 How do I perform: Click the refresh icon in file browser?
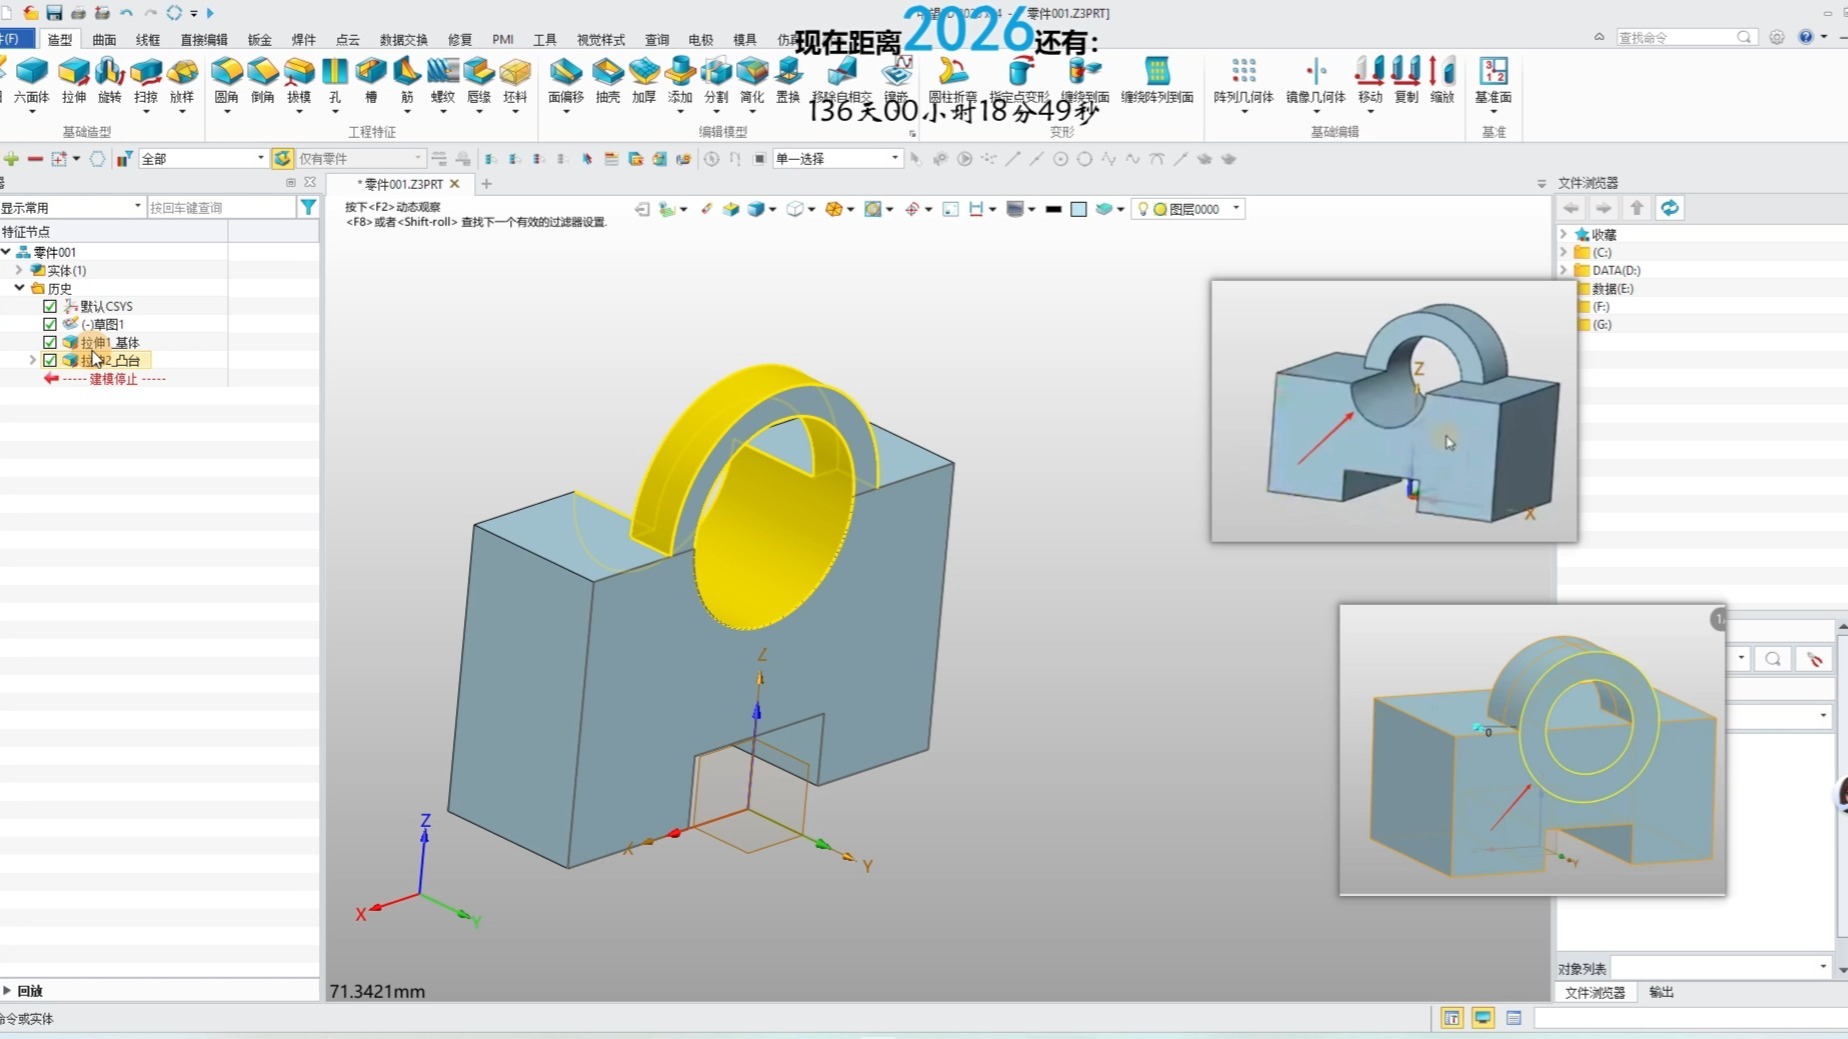tap(1670, 208)
